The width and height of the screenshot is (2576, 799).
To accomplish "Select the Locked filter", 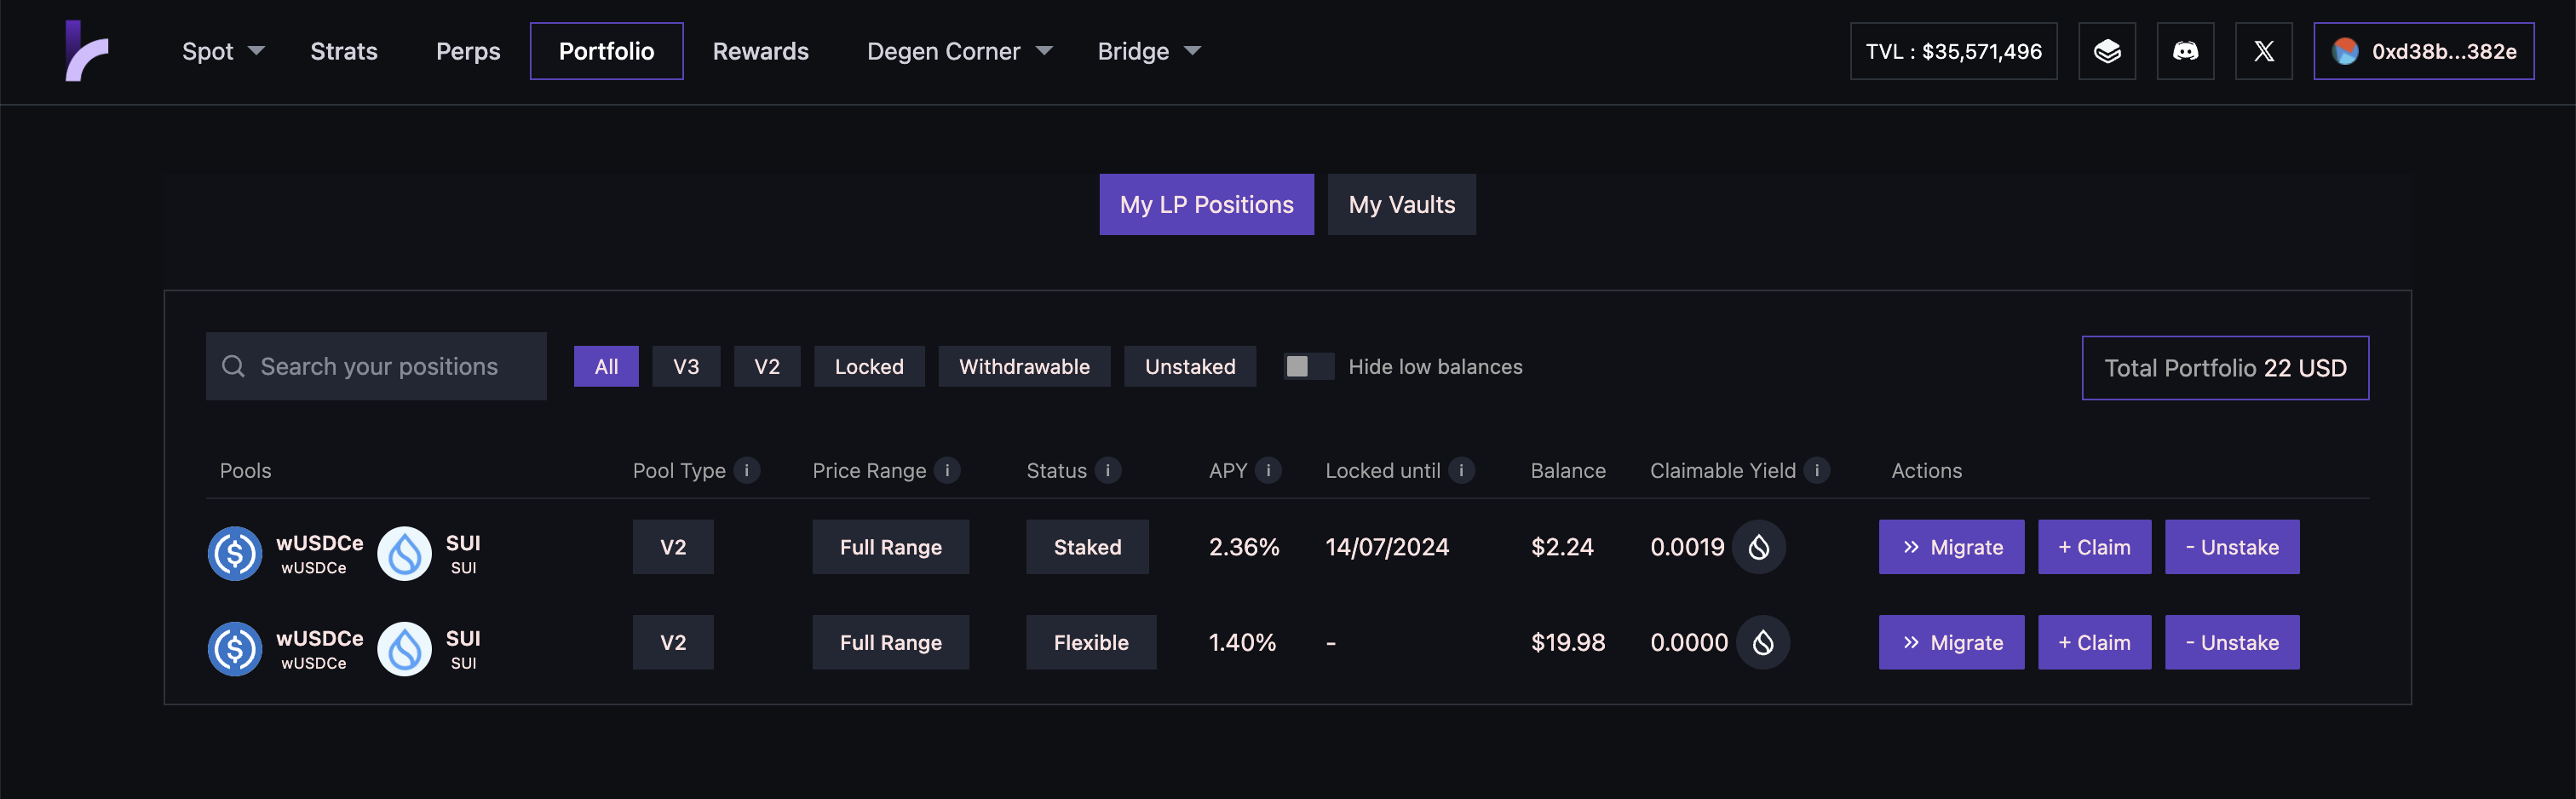I will click(x=868, y=367).
